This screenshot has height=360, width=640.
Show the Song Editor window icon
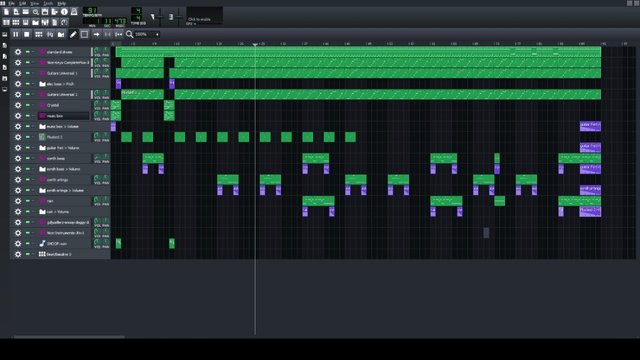[6, 22]
